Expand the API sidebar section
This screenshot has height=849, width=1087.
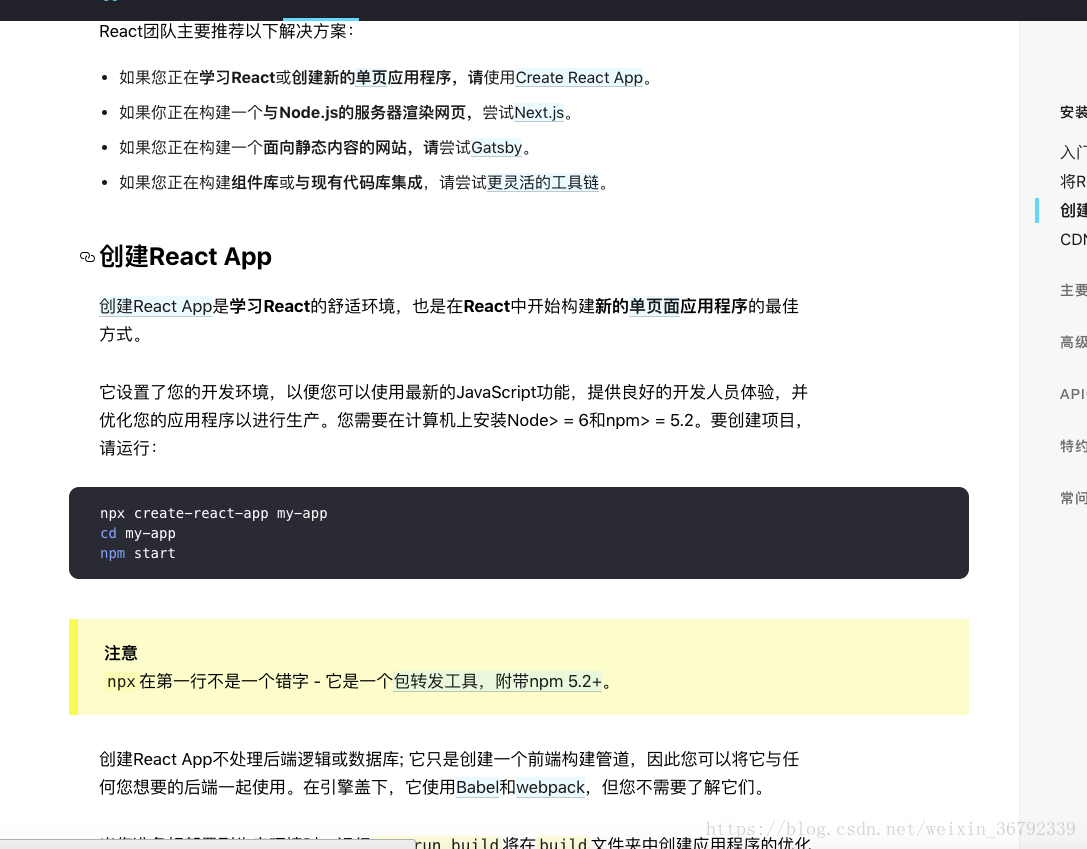(1073, 394)
